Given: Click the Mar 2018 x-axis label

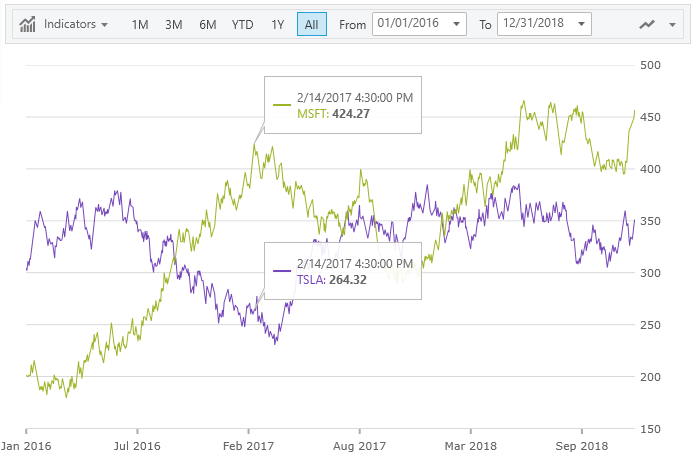Looking at the screenshot, I should (471, 444).
